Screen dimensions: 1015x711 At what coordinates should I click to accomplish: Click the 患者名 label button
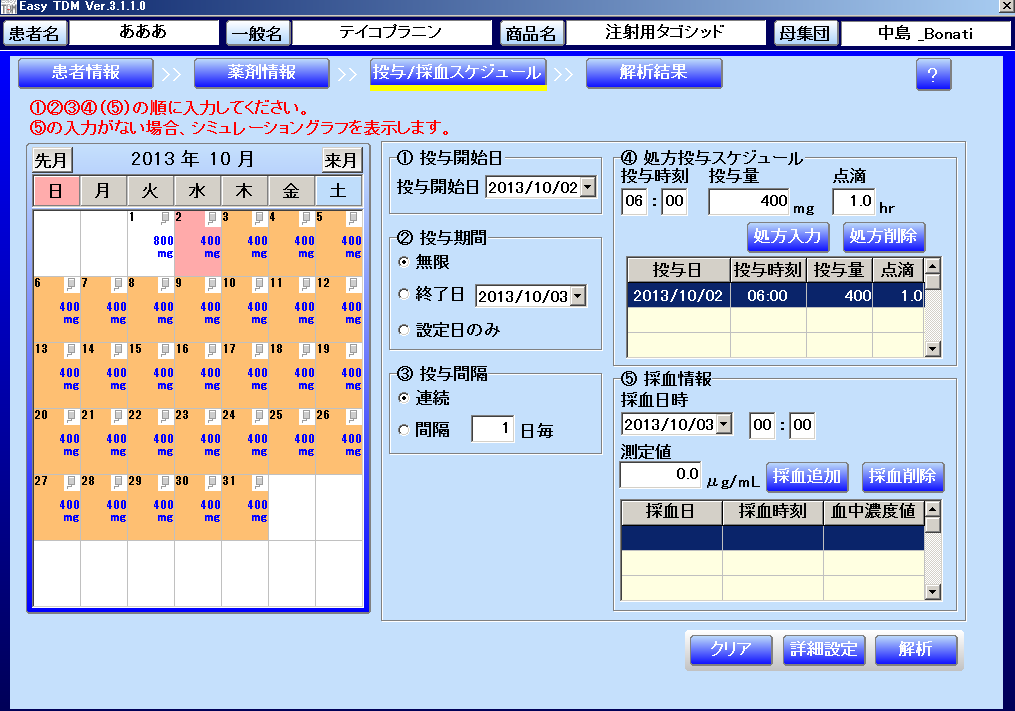coord(34,33)
